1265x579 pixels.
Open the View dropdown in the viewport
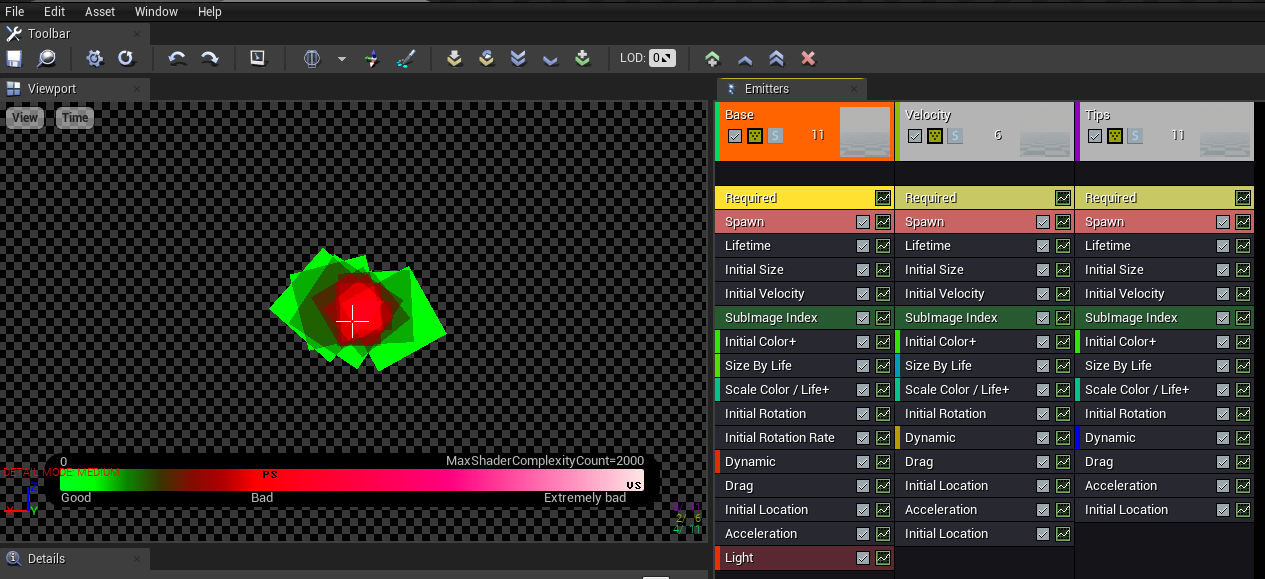24,117
